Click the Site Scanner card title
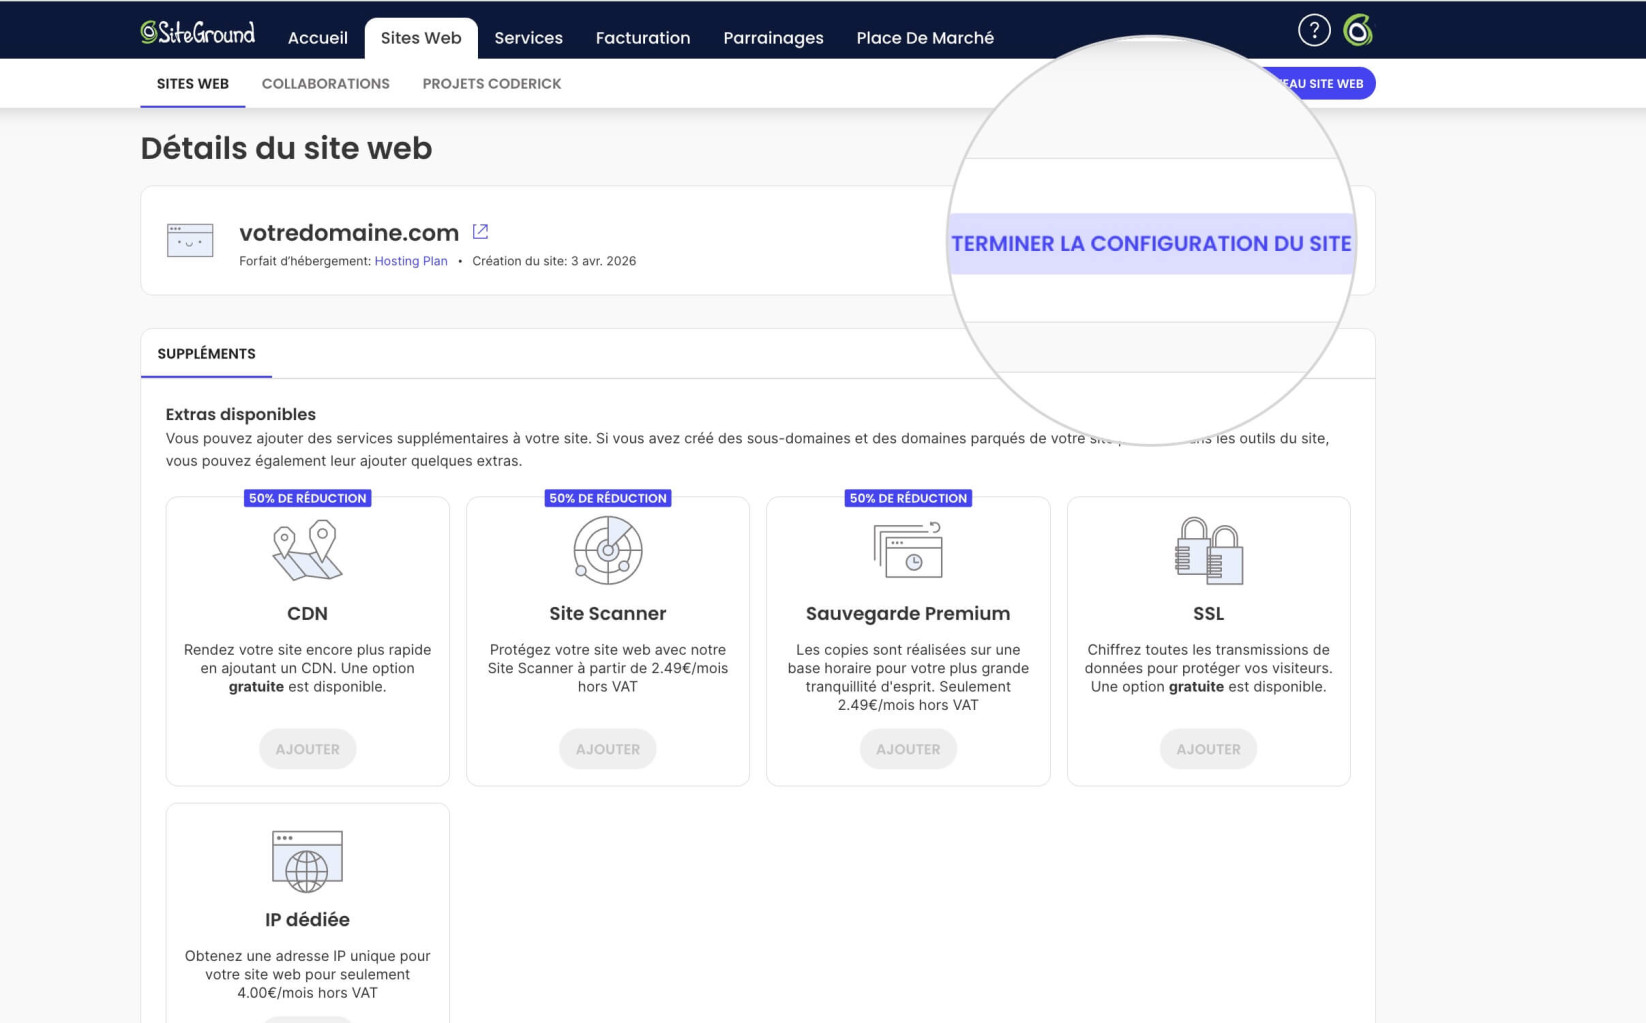Screen dimensions: 1646x1023 tap(608, 613)
